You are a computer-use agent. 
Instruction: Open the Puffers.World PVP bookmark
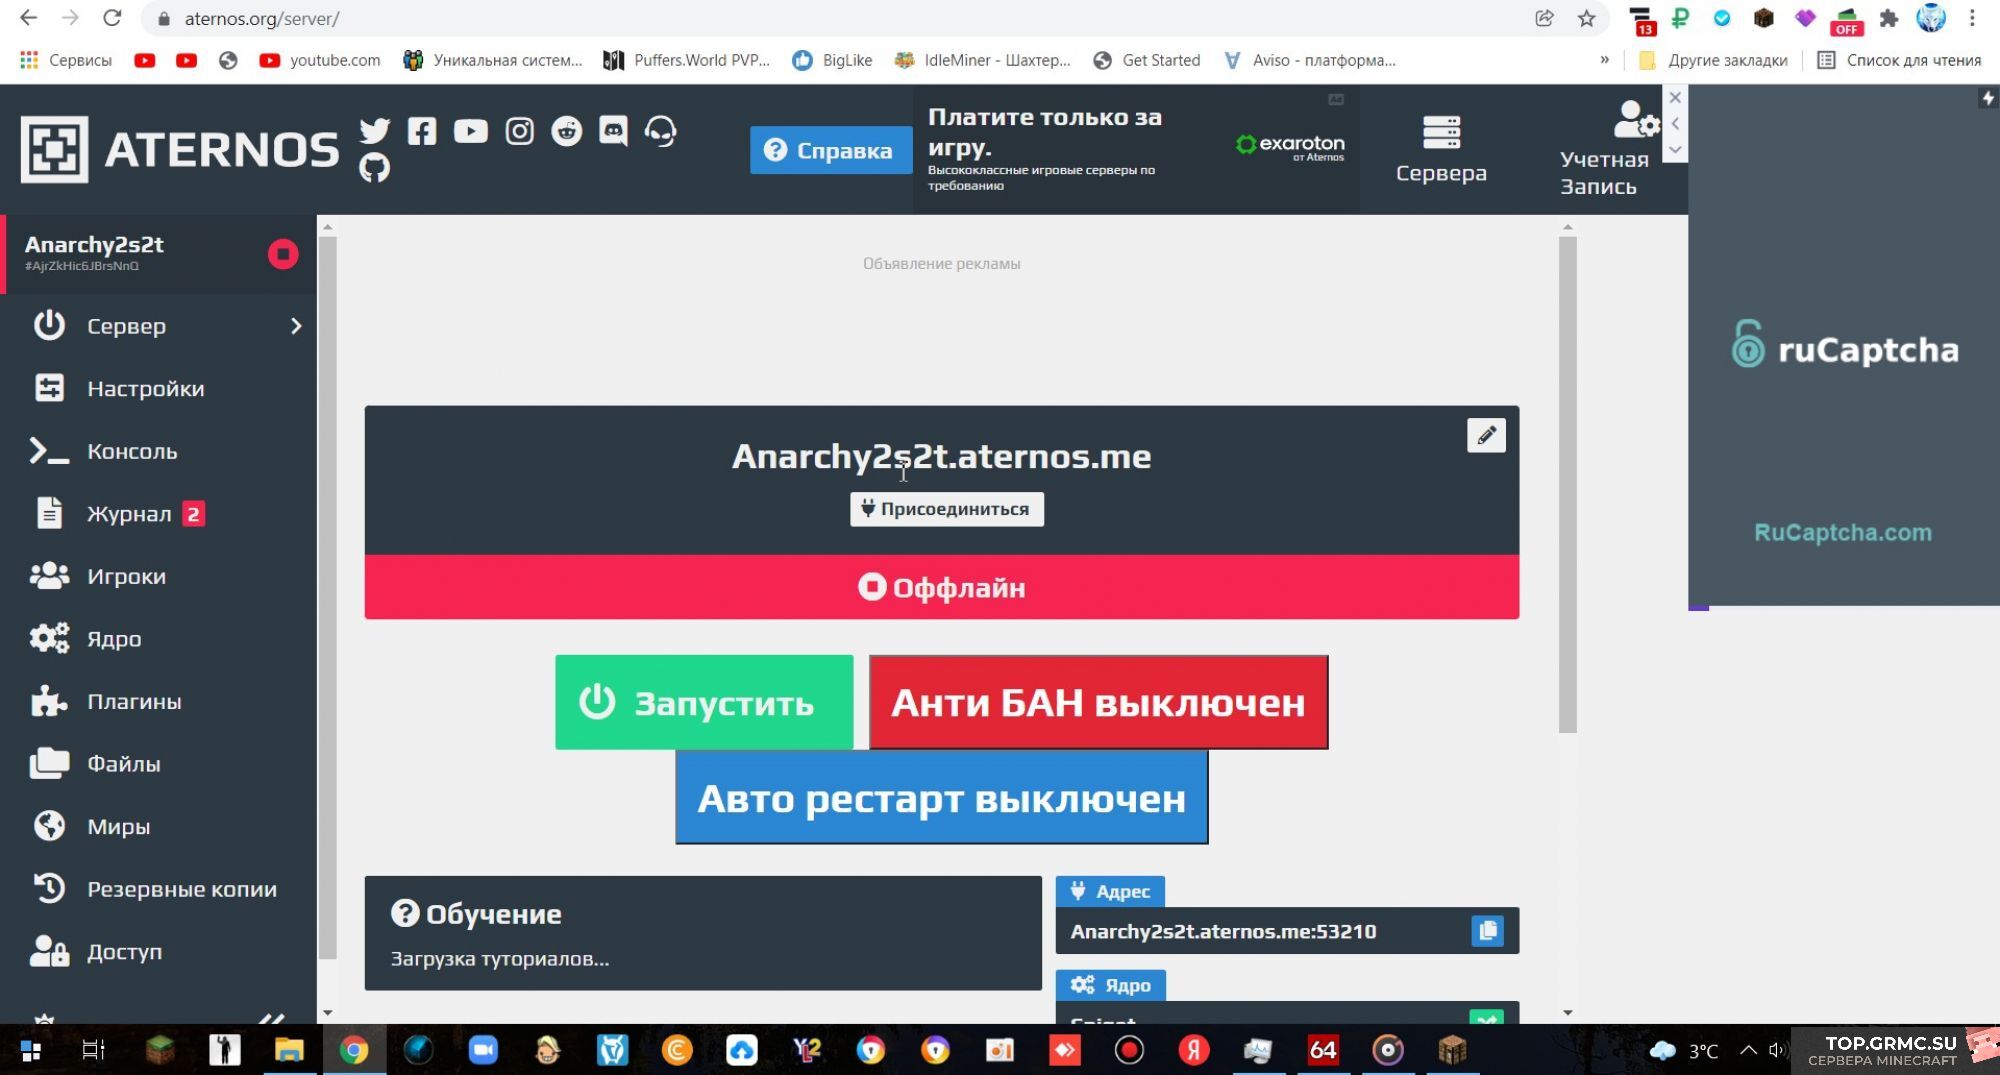[686, 60]
